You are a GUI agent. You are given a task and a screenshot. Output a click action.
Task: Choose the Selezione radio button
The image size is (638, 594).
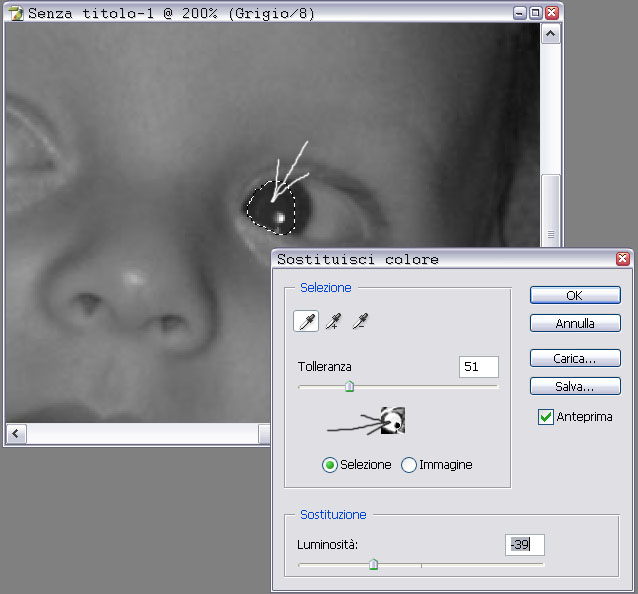(x=330, y=465)
